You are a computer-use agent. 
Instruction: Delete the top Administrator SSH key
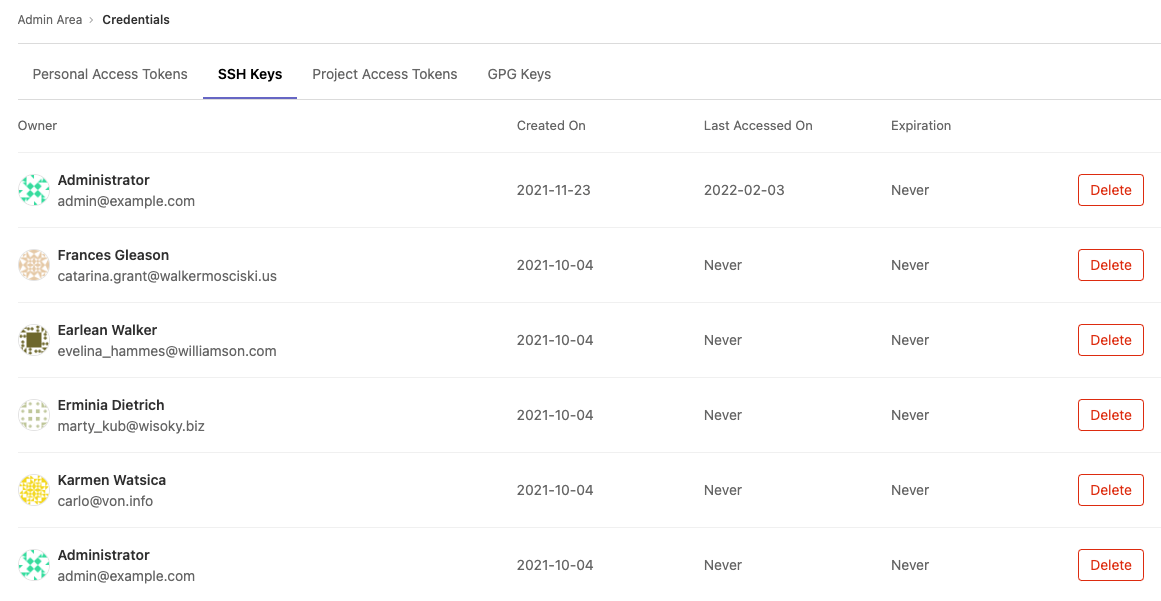[1110, 190]
